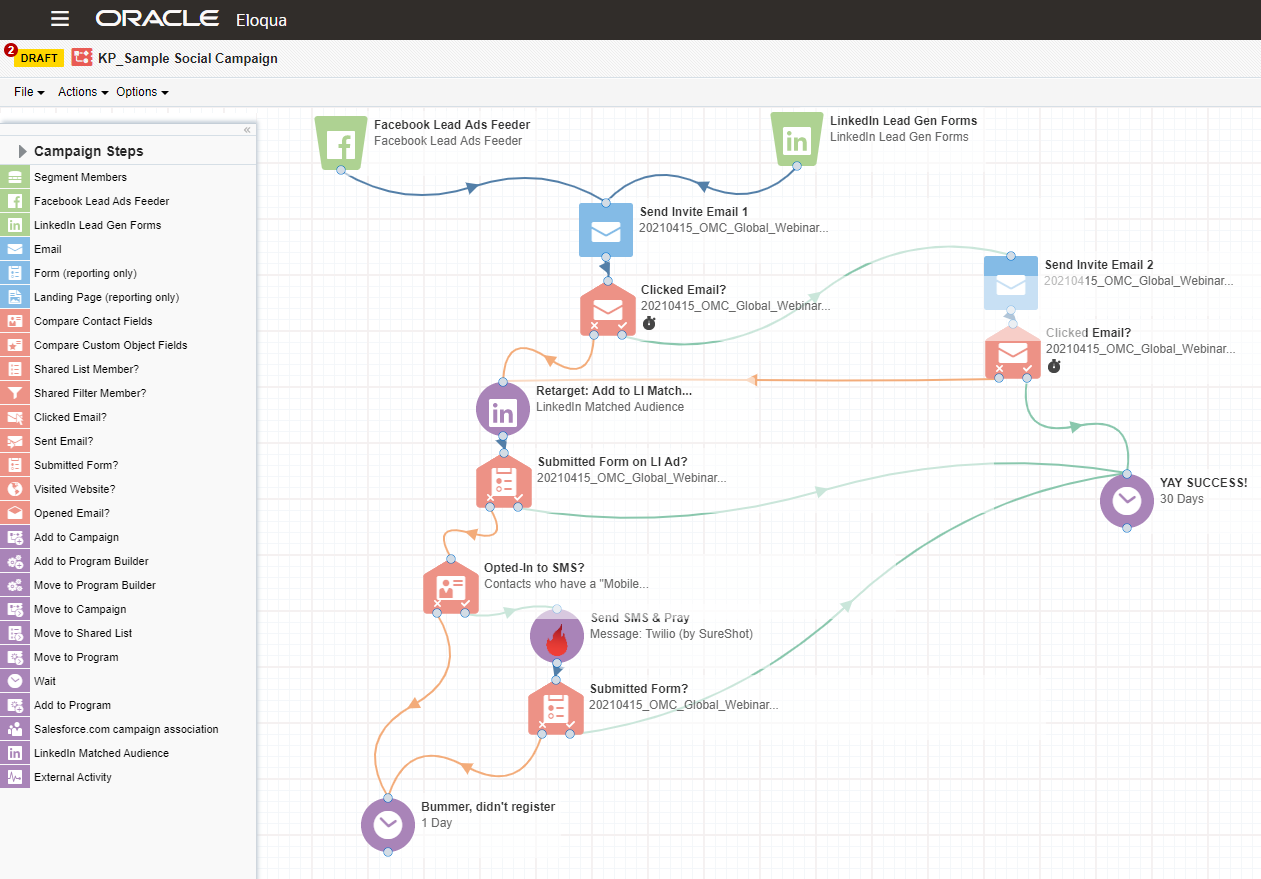This screenshot has width=1261, height=879.
Task: Select YAY SUCCESS! wait node
Action: [x=1127, y=500]
